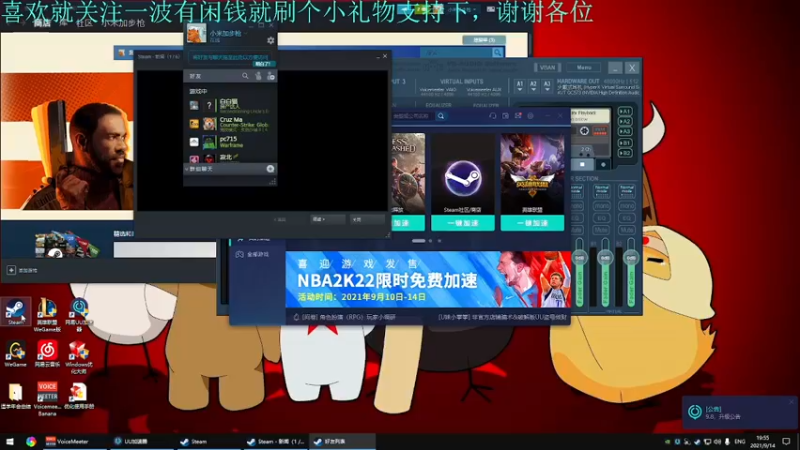The height and width of the screenshot is (450, 800).
Task: Open the Normal mode selector on last bus
Action: [x=627, y=191]
